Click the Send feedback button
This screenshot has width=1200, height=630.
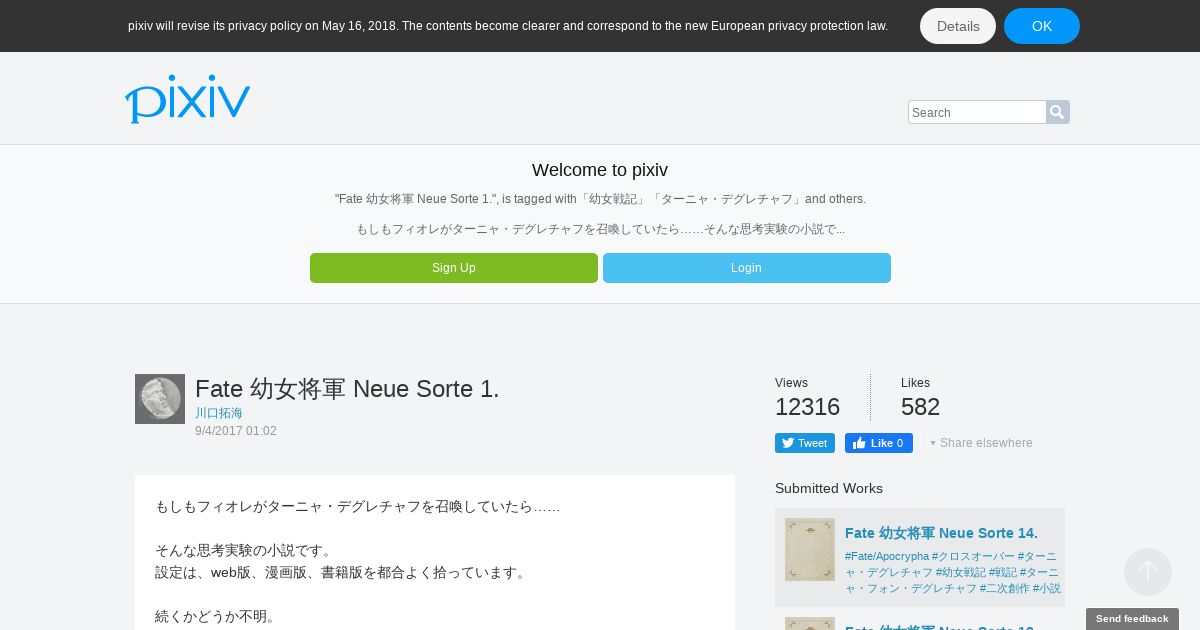pos(1132,619)
